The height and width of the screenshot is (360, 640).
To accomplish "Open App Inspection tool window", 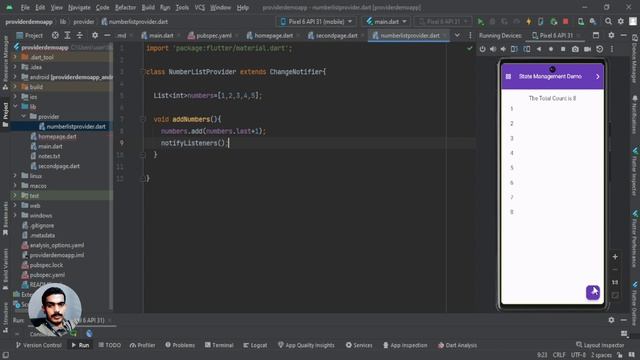I will pos(405,345).
